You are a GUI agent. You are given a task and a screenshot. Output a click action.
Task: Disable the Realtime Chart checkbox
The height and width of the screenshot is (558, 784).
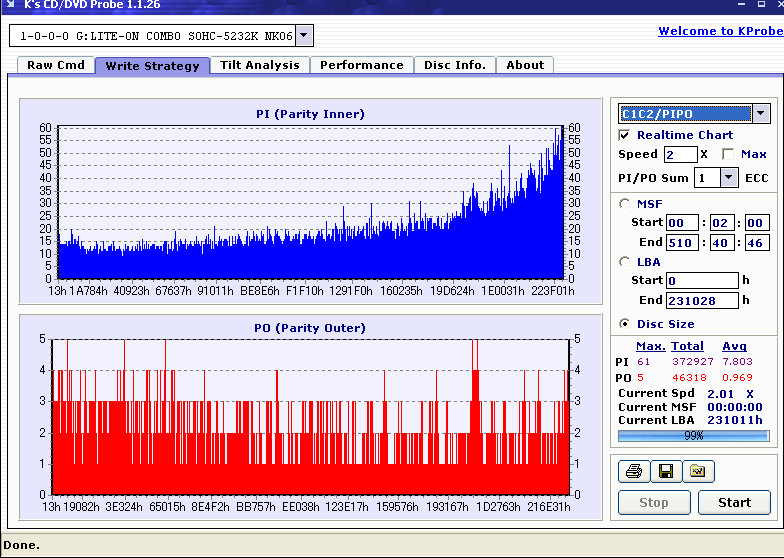point(625,135)
